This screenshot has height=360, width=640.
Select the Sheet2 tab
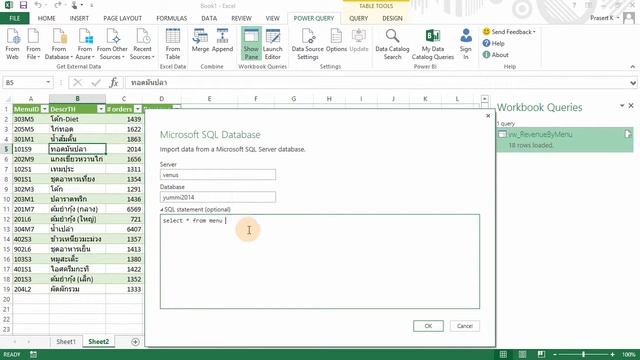click(x=98, y=342)
